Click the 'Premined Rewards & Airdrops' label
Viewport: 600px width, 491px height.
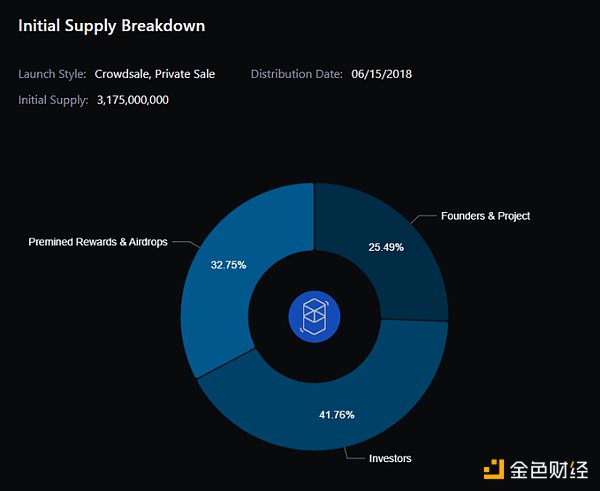[x=98, y=242]
